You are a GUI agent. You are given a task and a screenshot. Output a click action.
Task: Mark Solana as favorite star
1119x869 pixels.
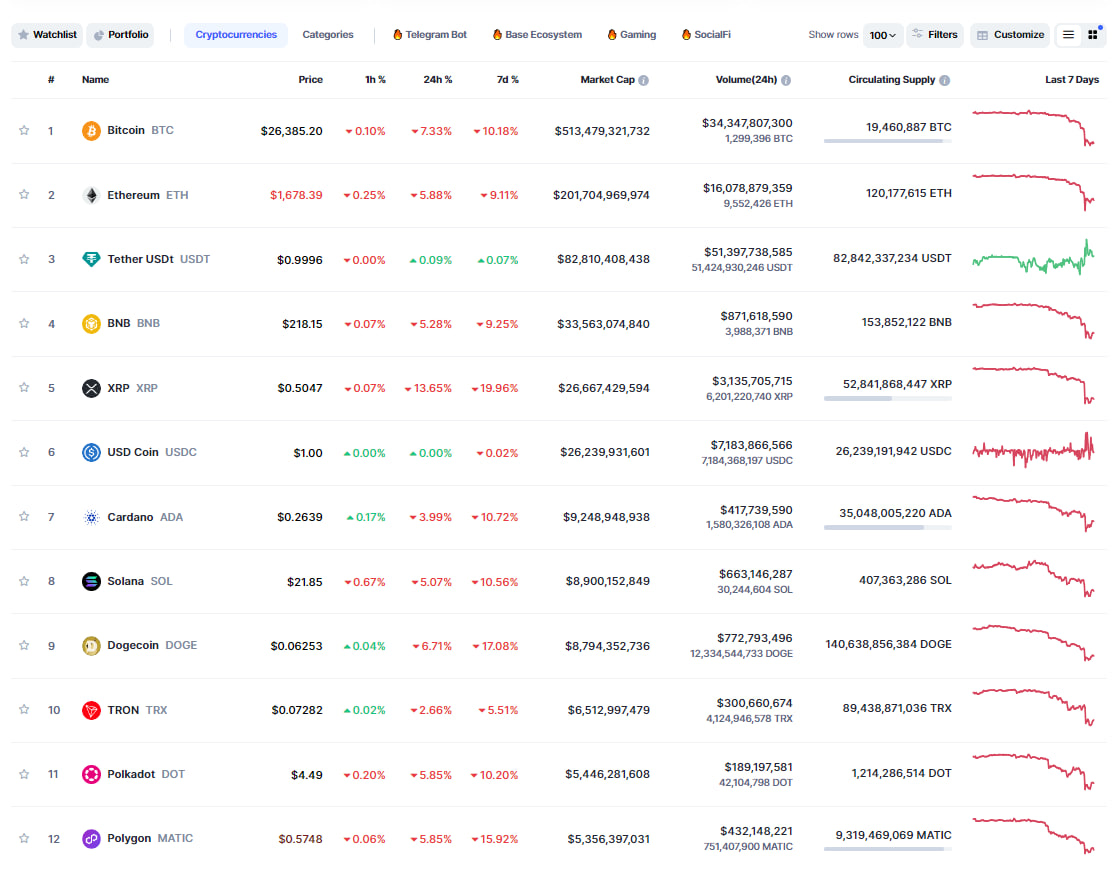coord(24,581)
